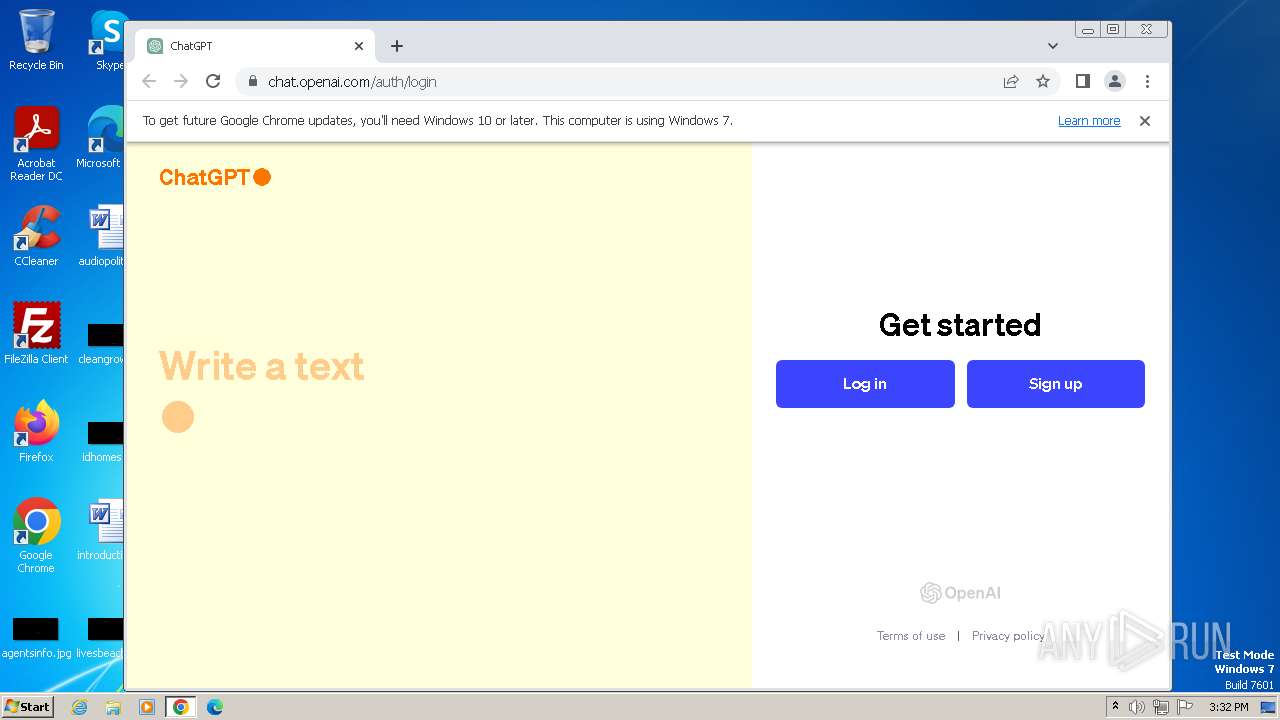Open the Terms of use link

pyautogui.click(x=911, y=636)
